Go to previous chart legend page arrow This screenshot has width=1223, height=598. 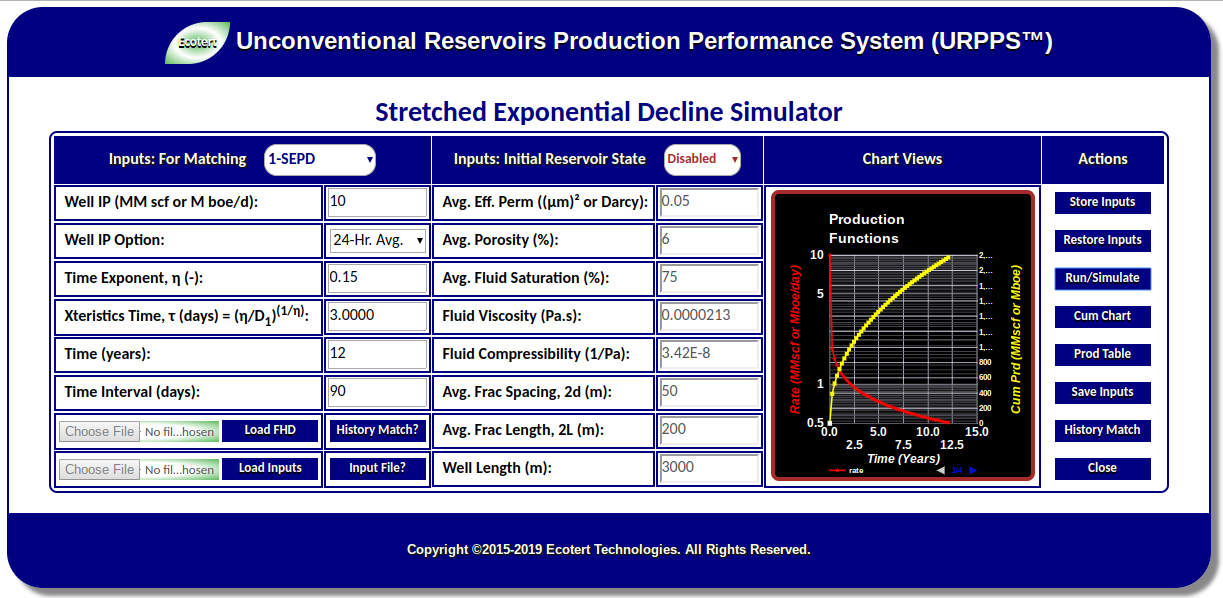pyautogui.click(x=940, y=470)
